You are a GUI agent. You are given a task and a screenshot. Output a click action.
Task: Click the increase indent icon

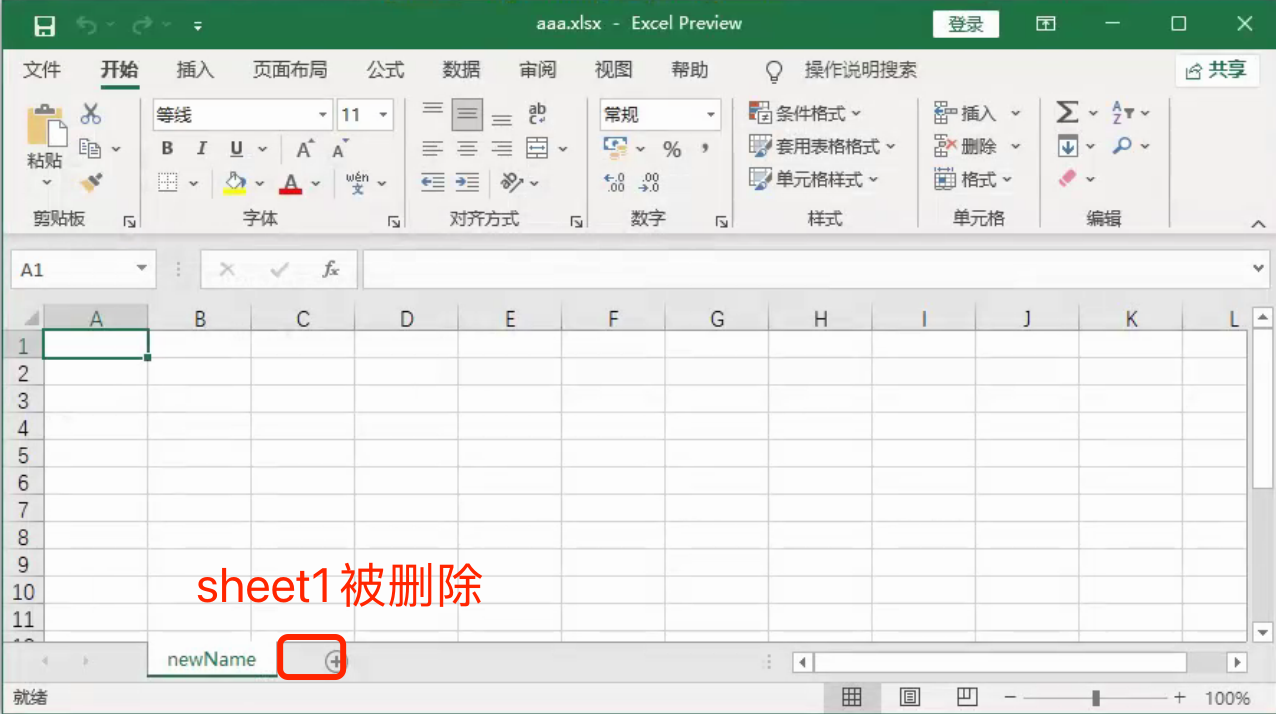[467, 182]
